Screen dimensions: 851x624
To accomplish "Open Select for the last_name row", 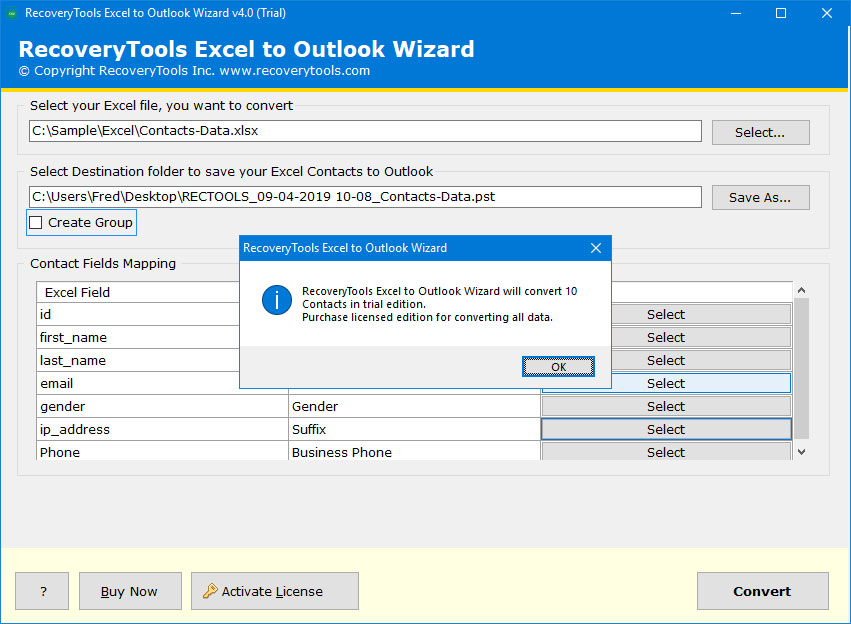I will point(701,360).
